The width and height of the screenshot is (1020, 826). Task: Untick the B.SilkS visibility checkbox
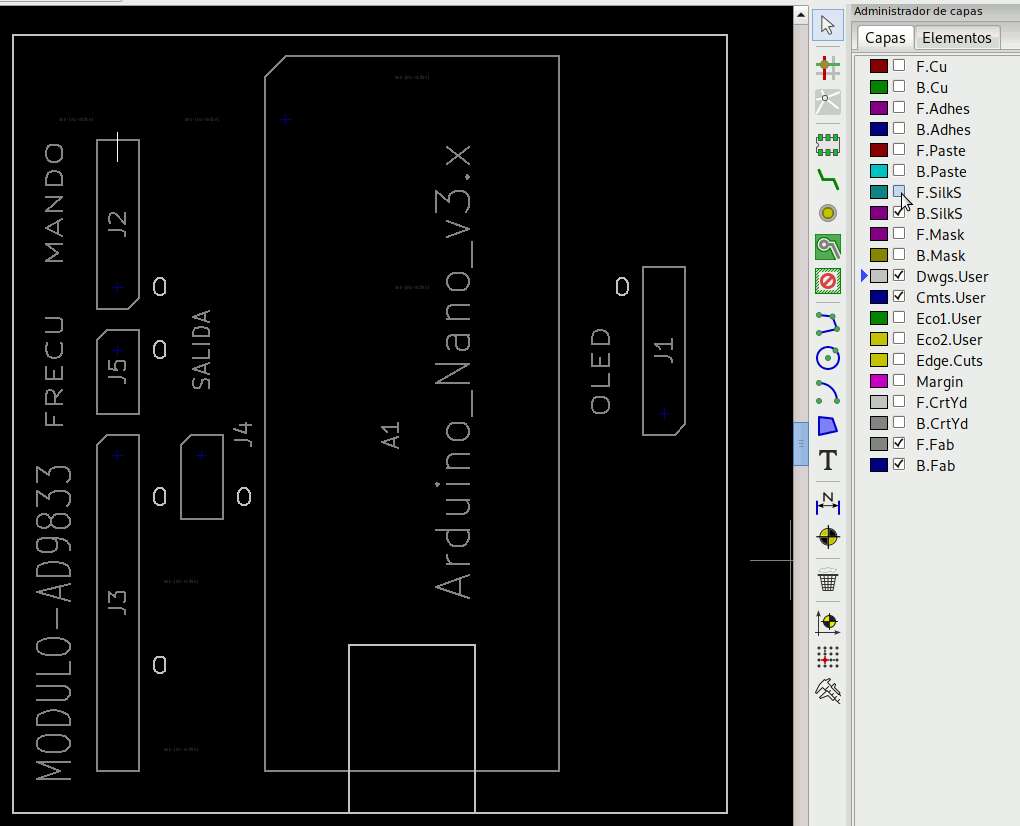pyautogui.click(x=899, y=213)
